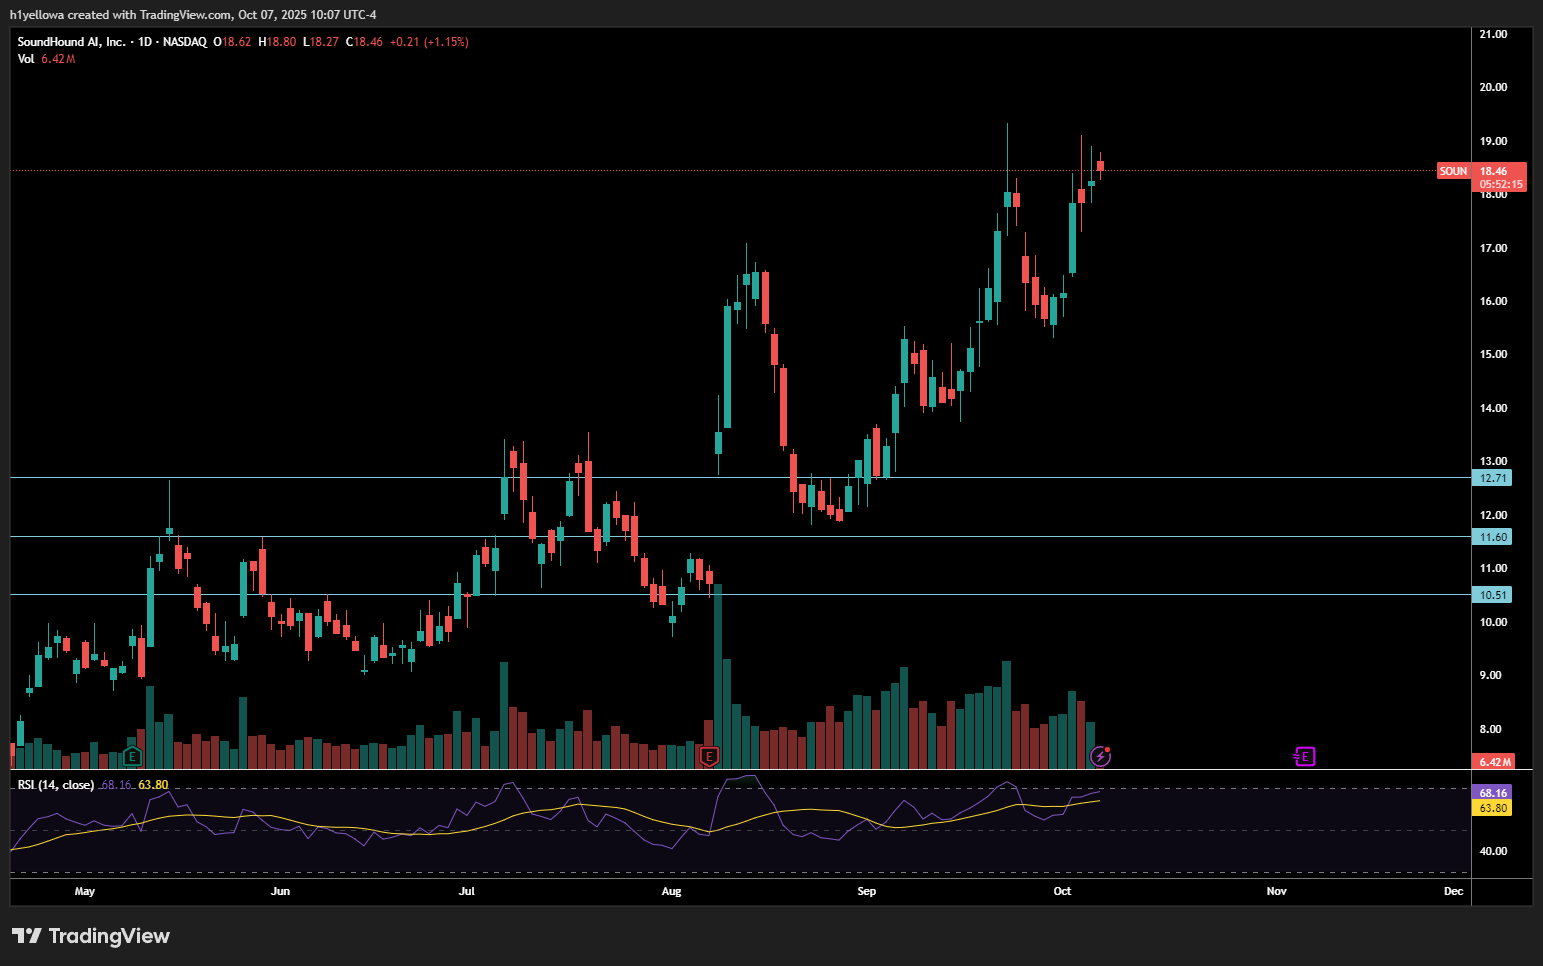
Task: Click the red SOUN price tag
Action: pyautogui.click(x=1453, y=171)
